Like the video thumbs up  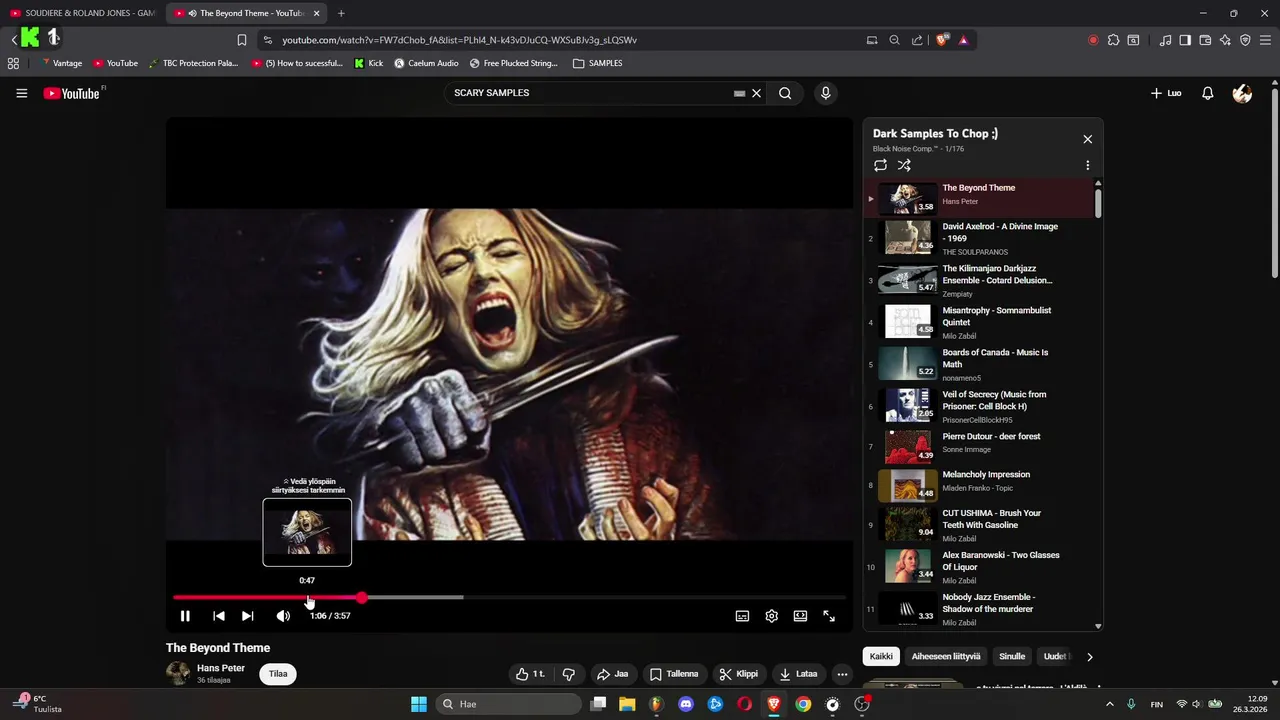pos(530,674)
